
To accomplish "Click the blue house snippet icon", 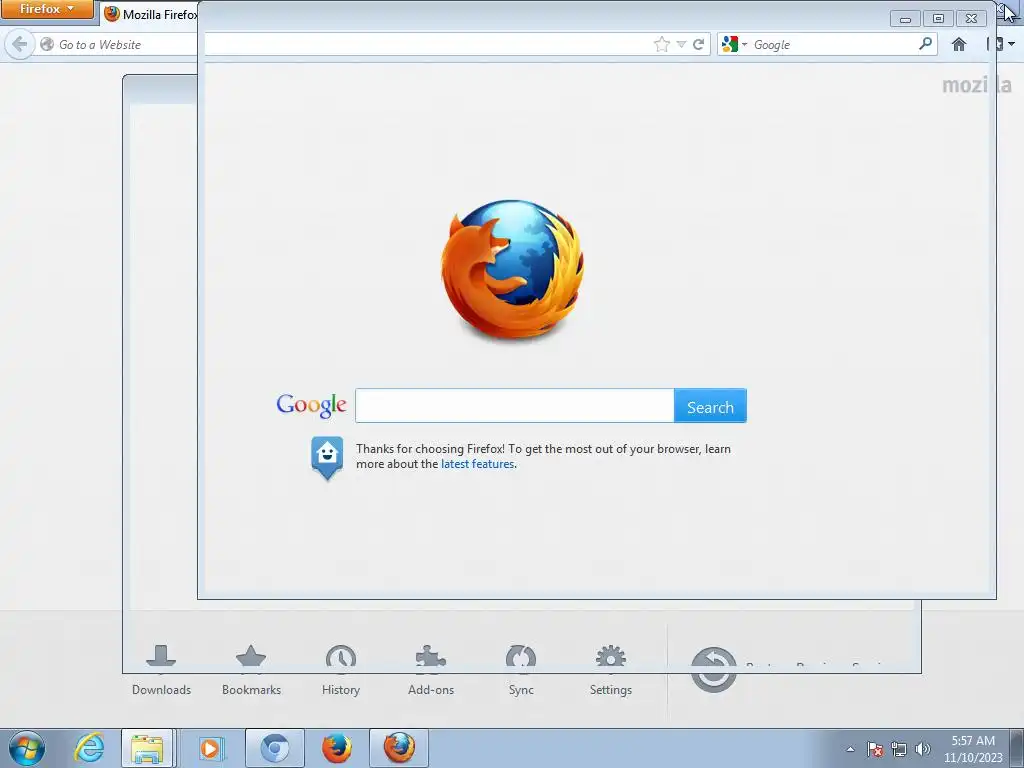I will [x=327, y=458].
